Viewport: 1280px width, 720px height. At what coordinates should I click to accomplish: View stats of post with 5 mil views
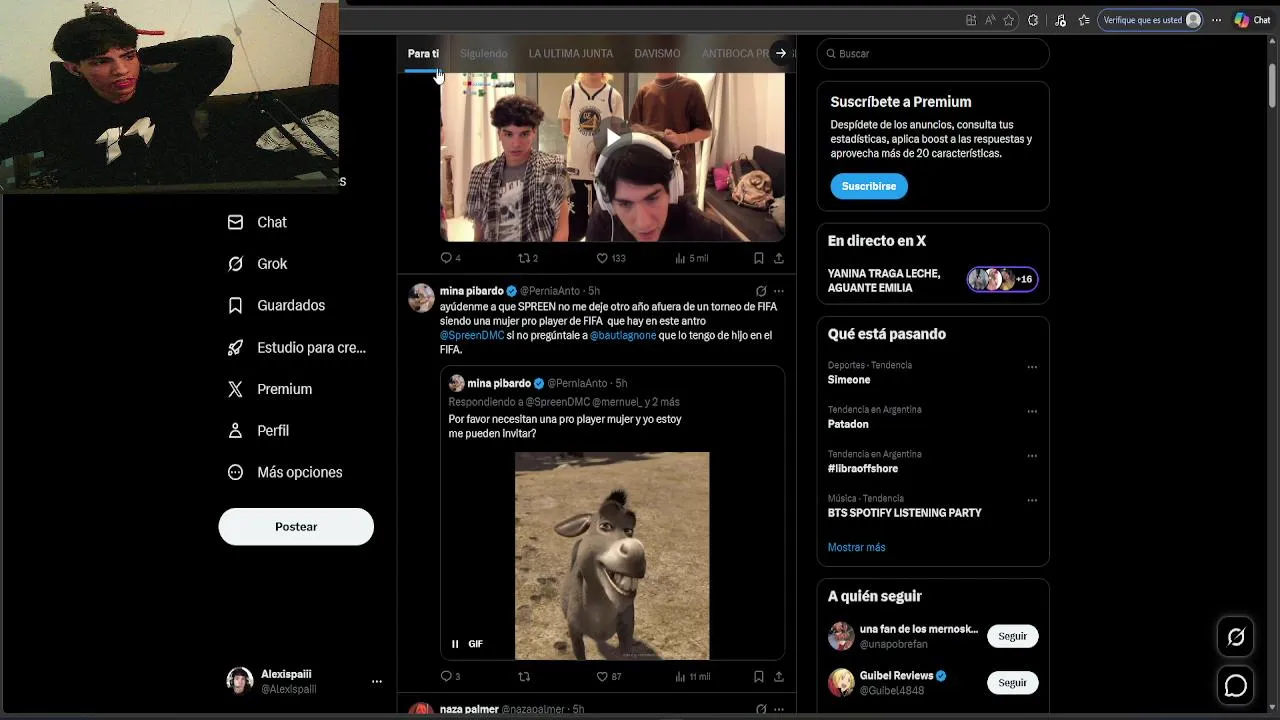pyautogui.click(x=691, y=258)
